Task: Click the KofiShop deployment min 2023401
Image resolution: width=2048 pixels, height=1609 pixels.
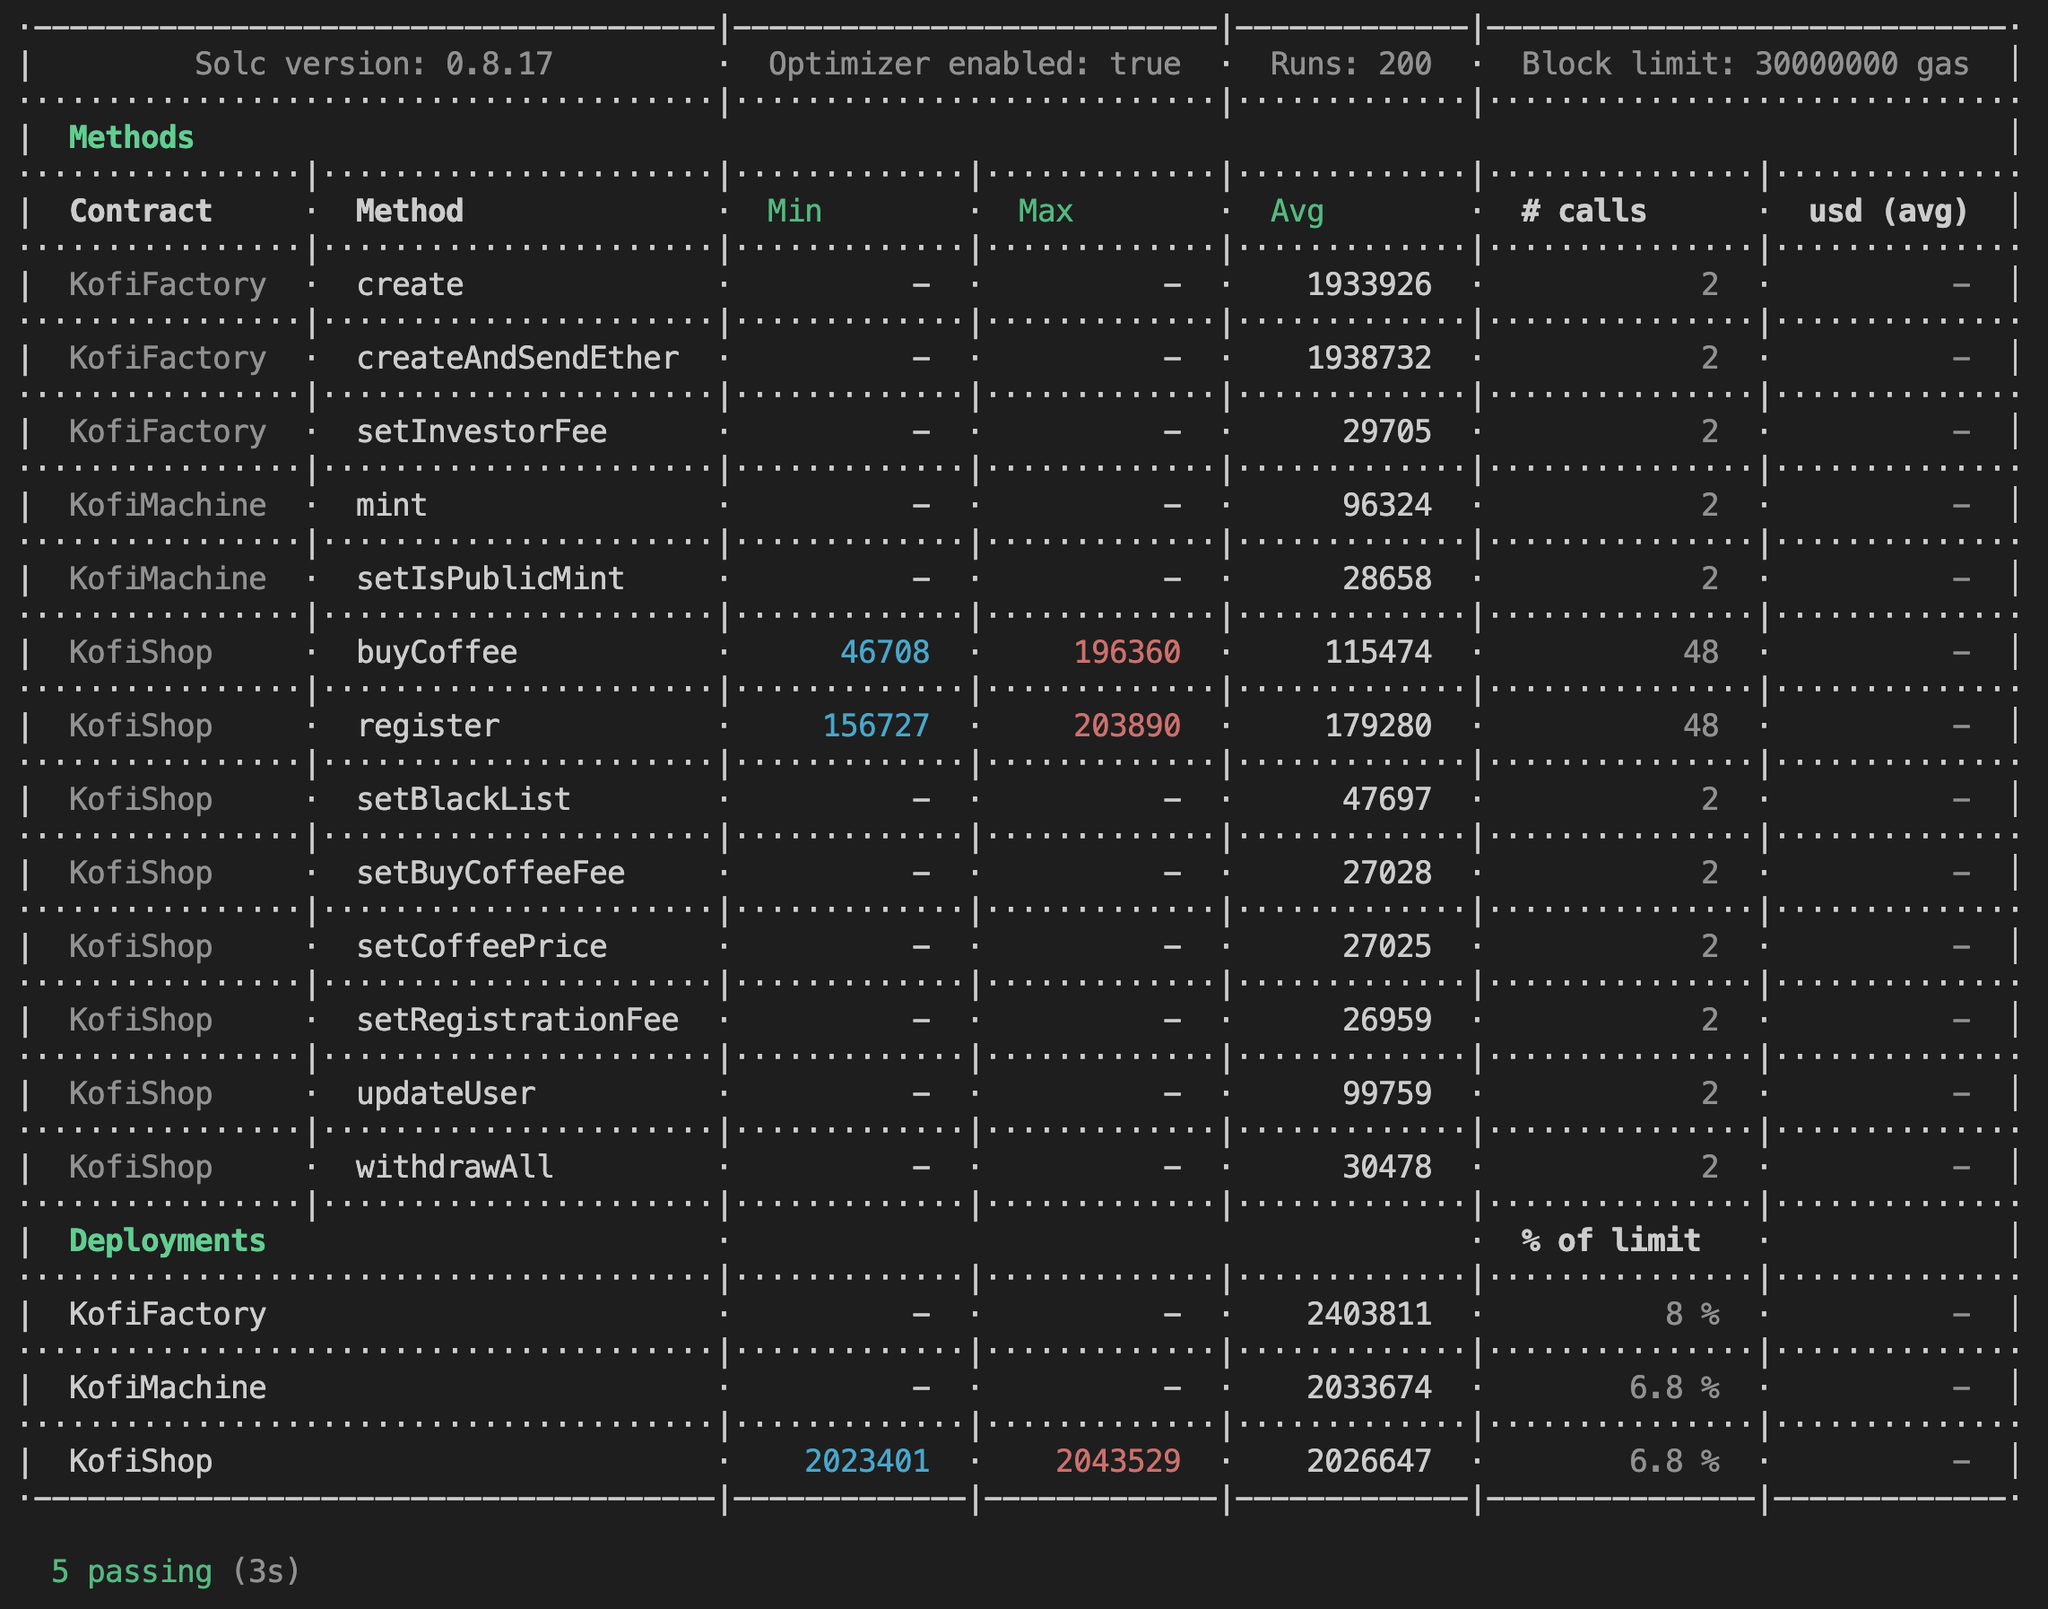Action: coord(867,1461)
